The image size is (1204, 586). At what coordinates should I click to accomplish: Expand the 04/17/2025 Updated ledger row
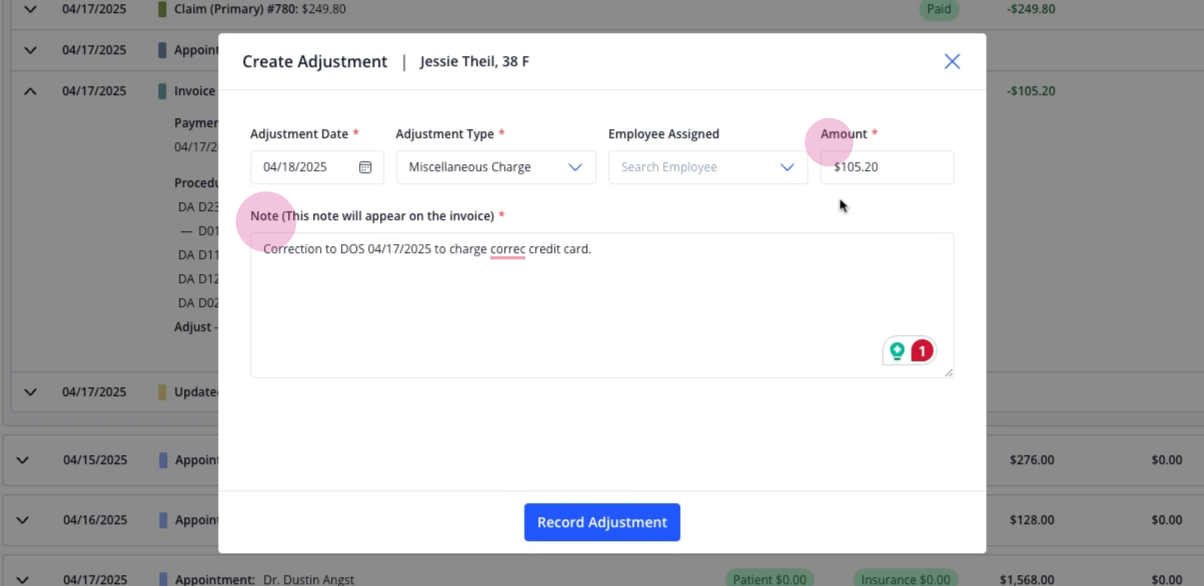click(30, 392)
